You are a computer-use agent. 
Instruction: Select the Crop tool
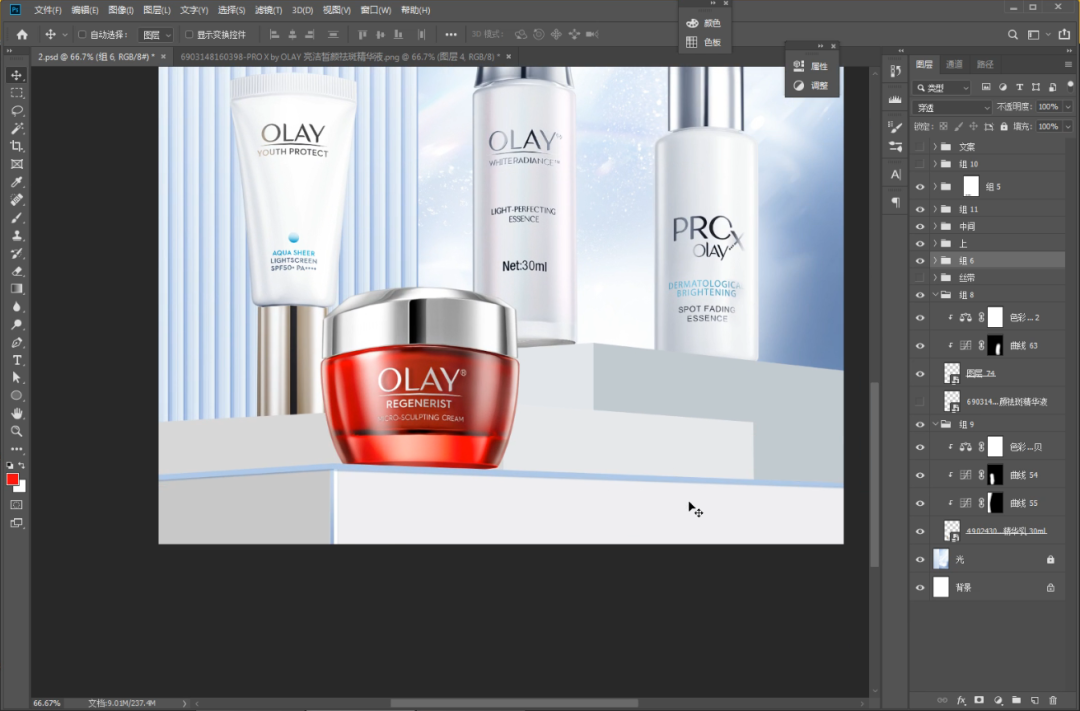[17, 146]
